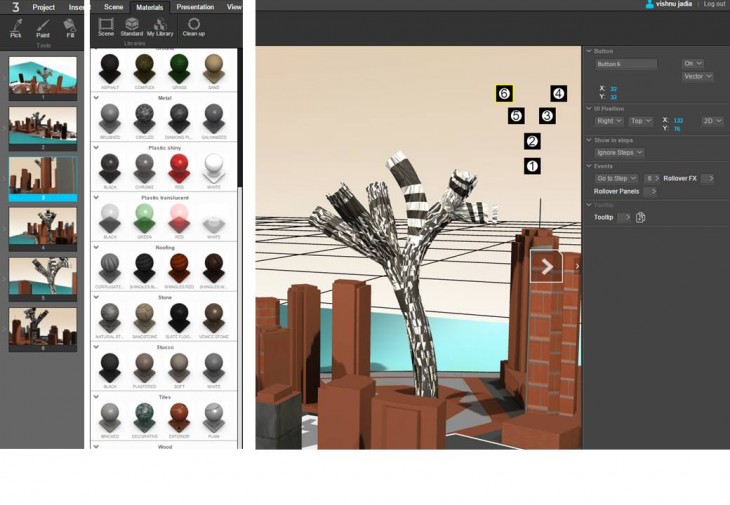Select the Paint tool
This screenshot has height=505, width=730.
click(x=43, y=27)
